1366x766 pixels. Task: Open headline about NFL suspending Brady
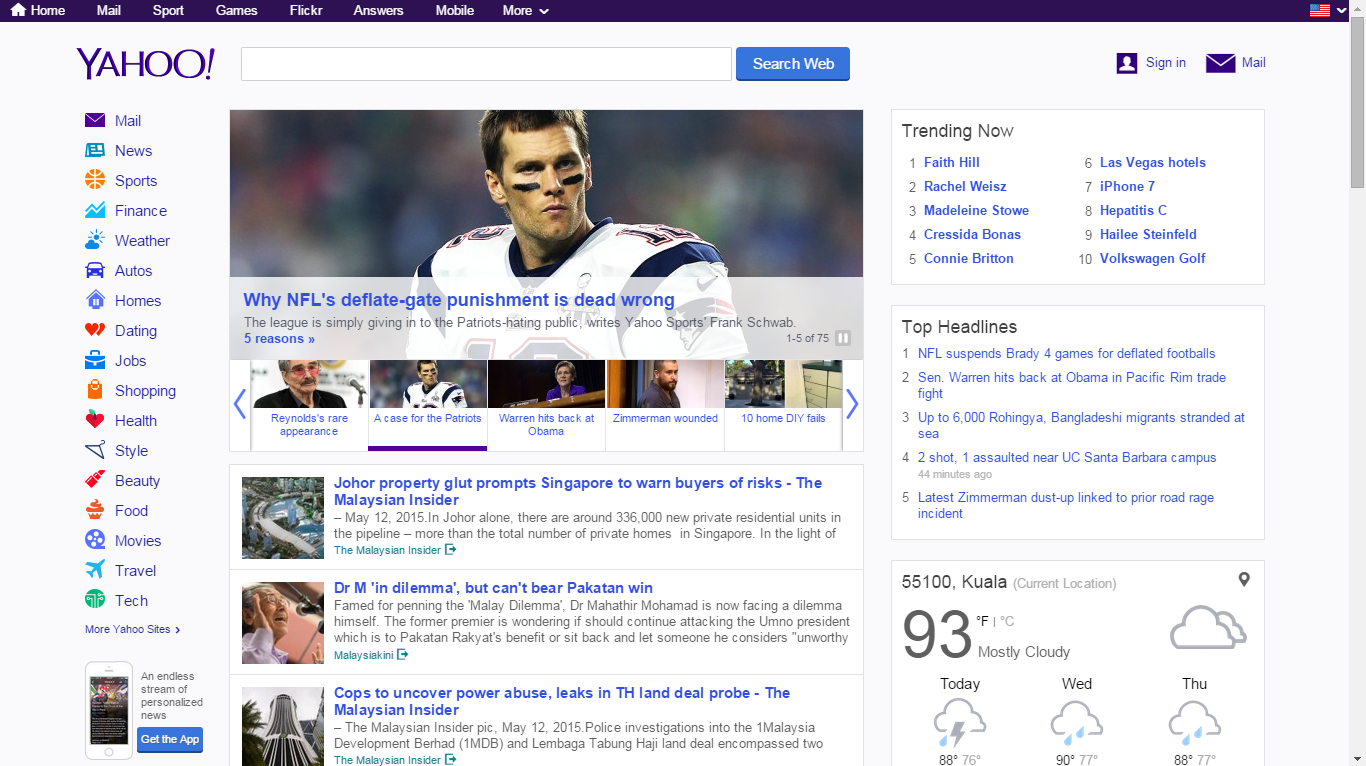(1067, 353)
